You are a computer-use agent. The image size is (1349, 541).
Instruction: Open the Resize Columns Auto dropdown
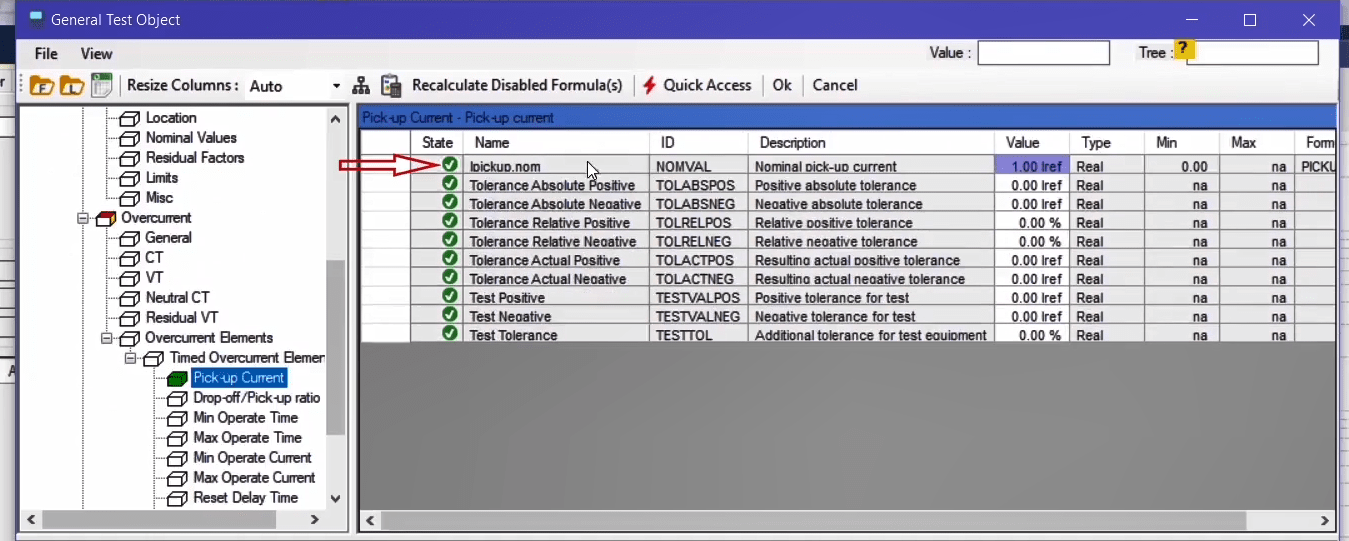335,86
